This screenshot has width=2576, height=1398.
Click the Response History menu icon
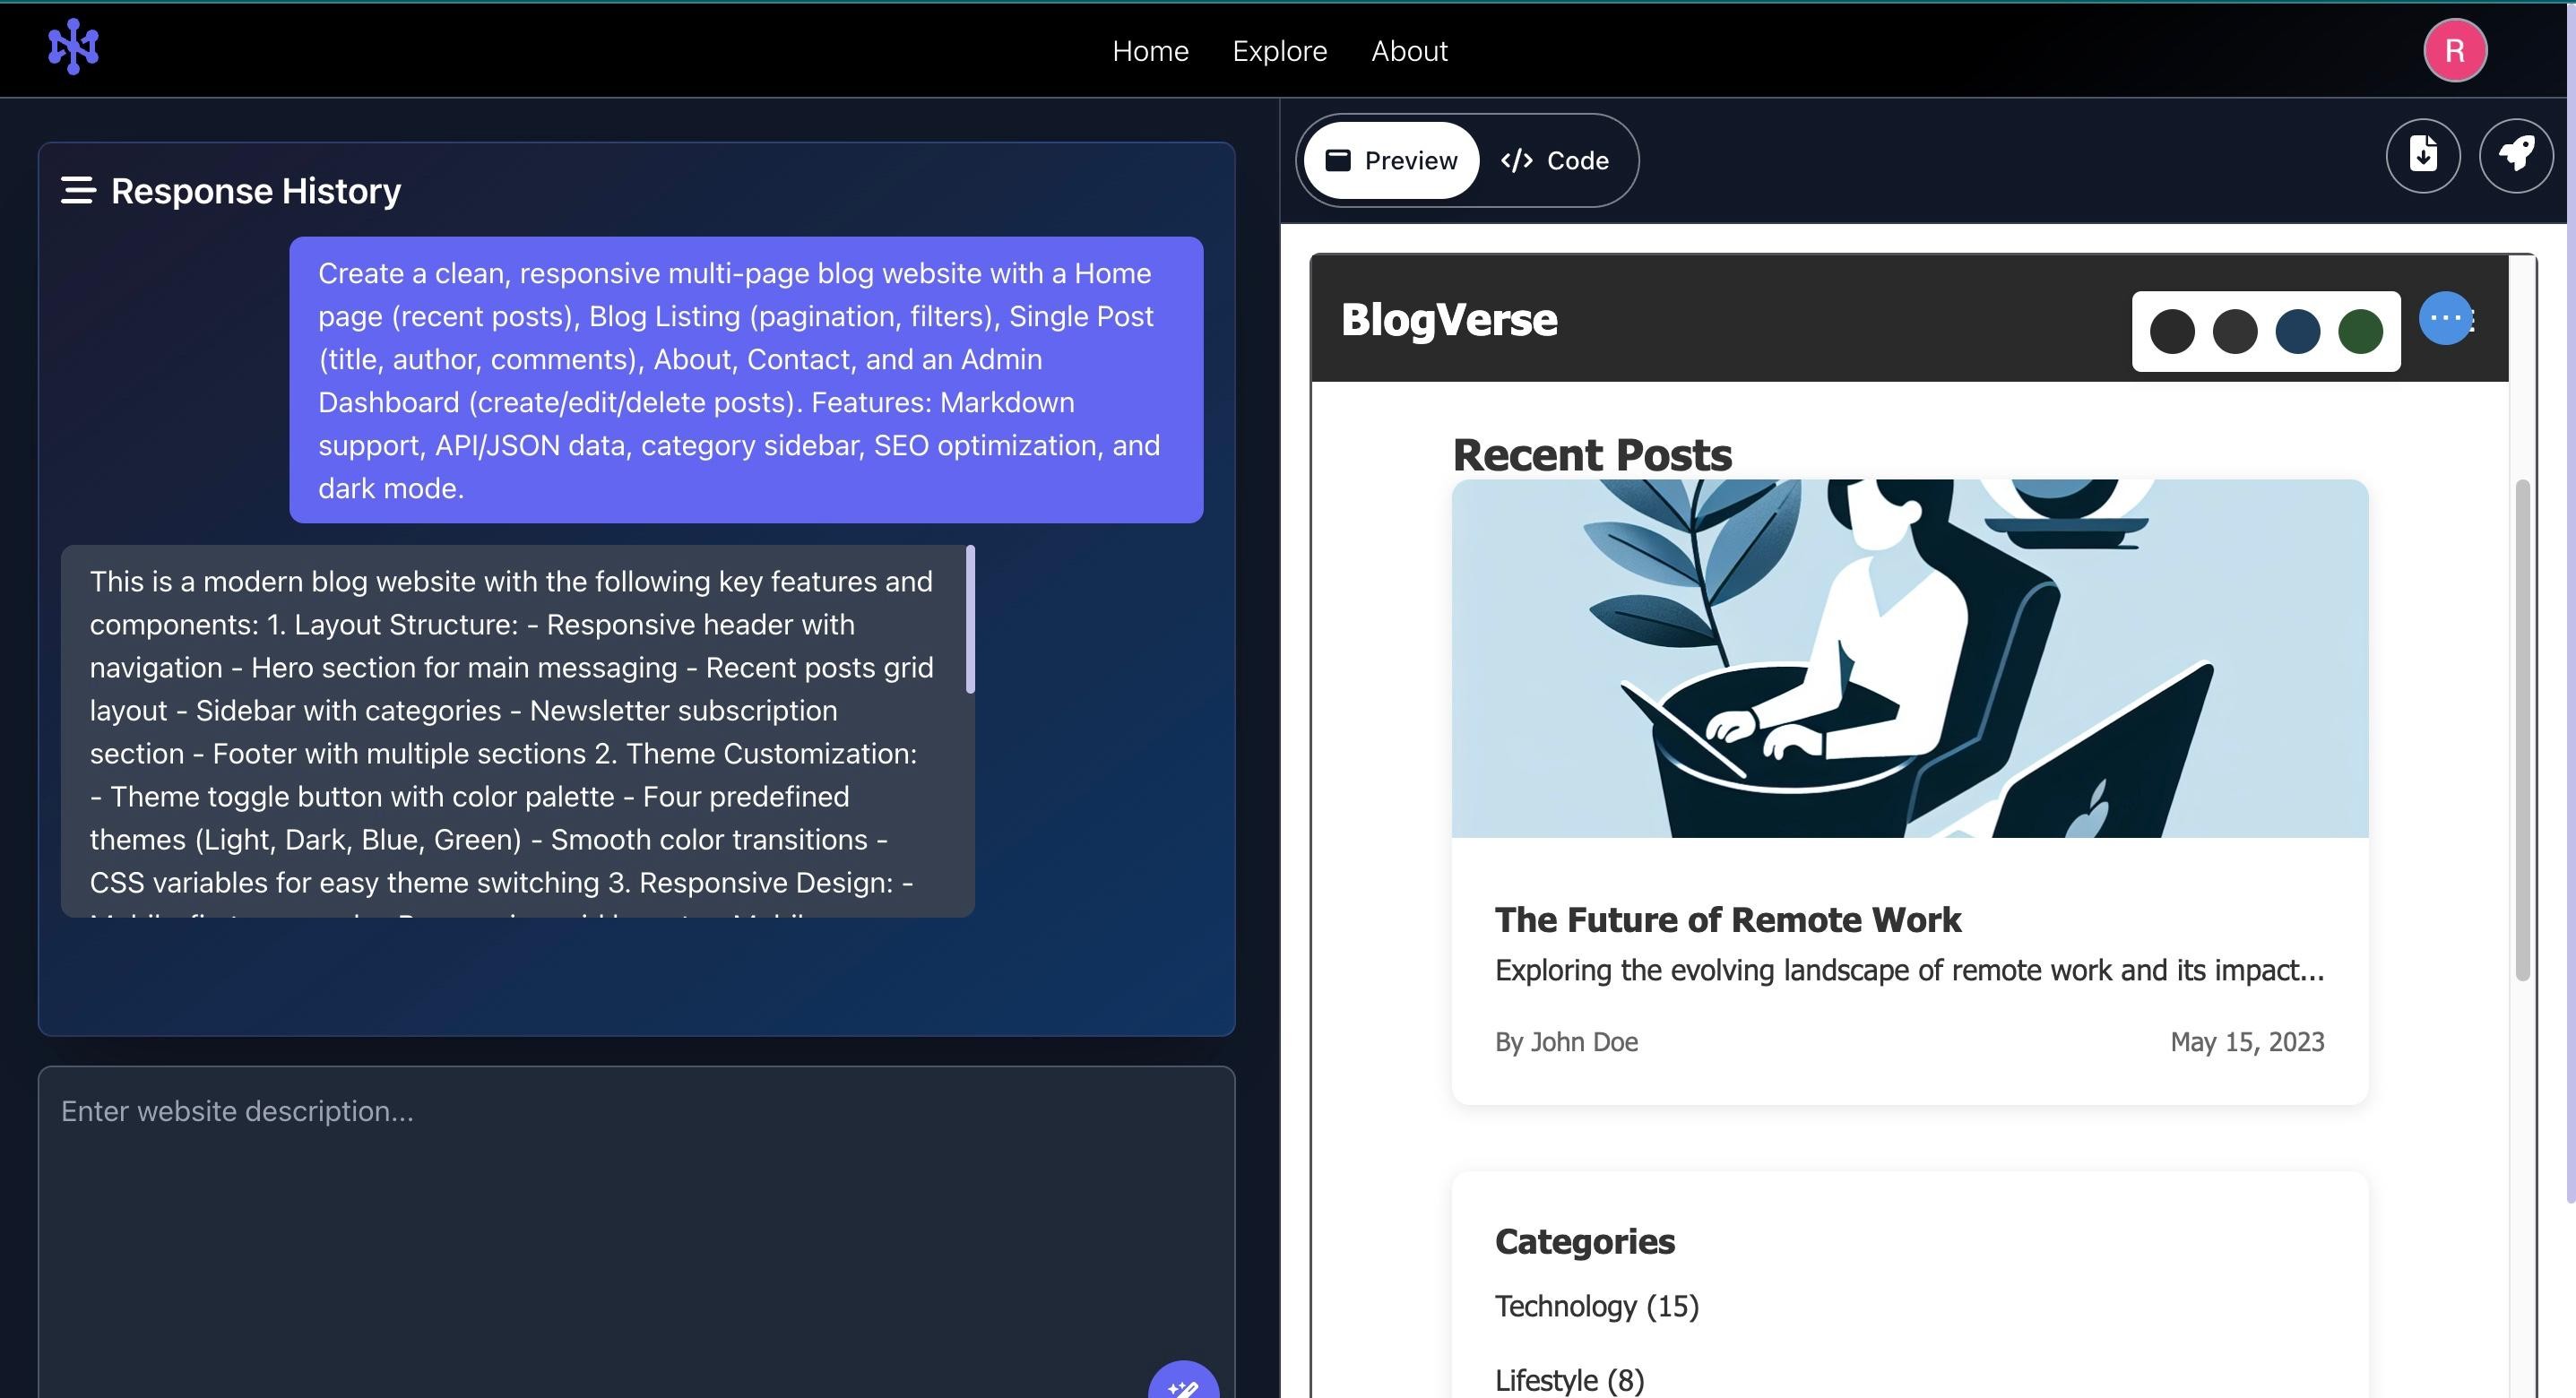[78, 190]
